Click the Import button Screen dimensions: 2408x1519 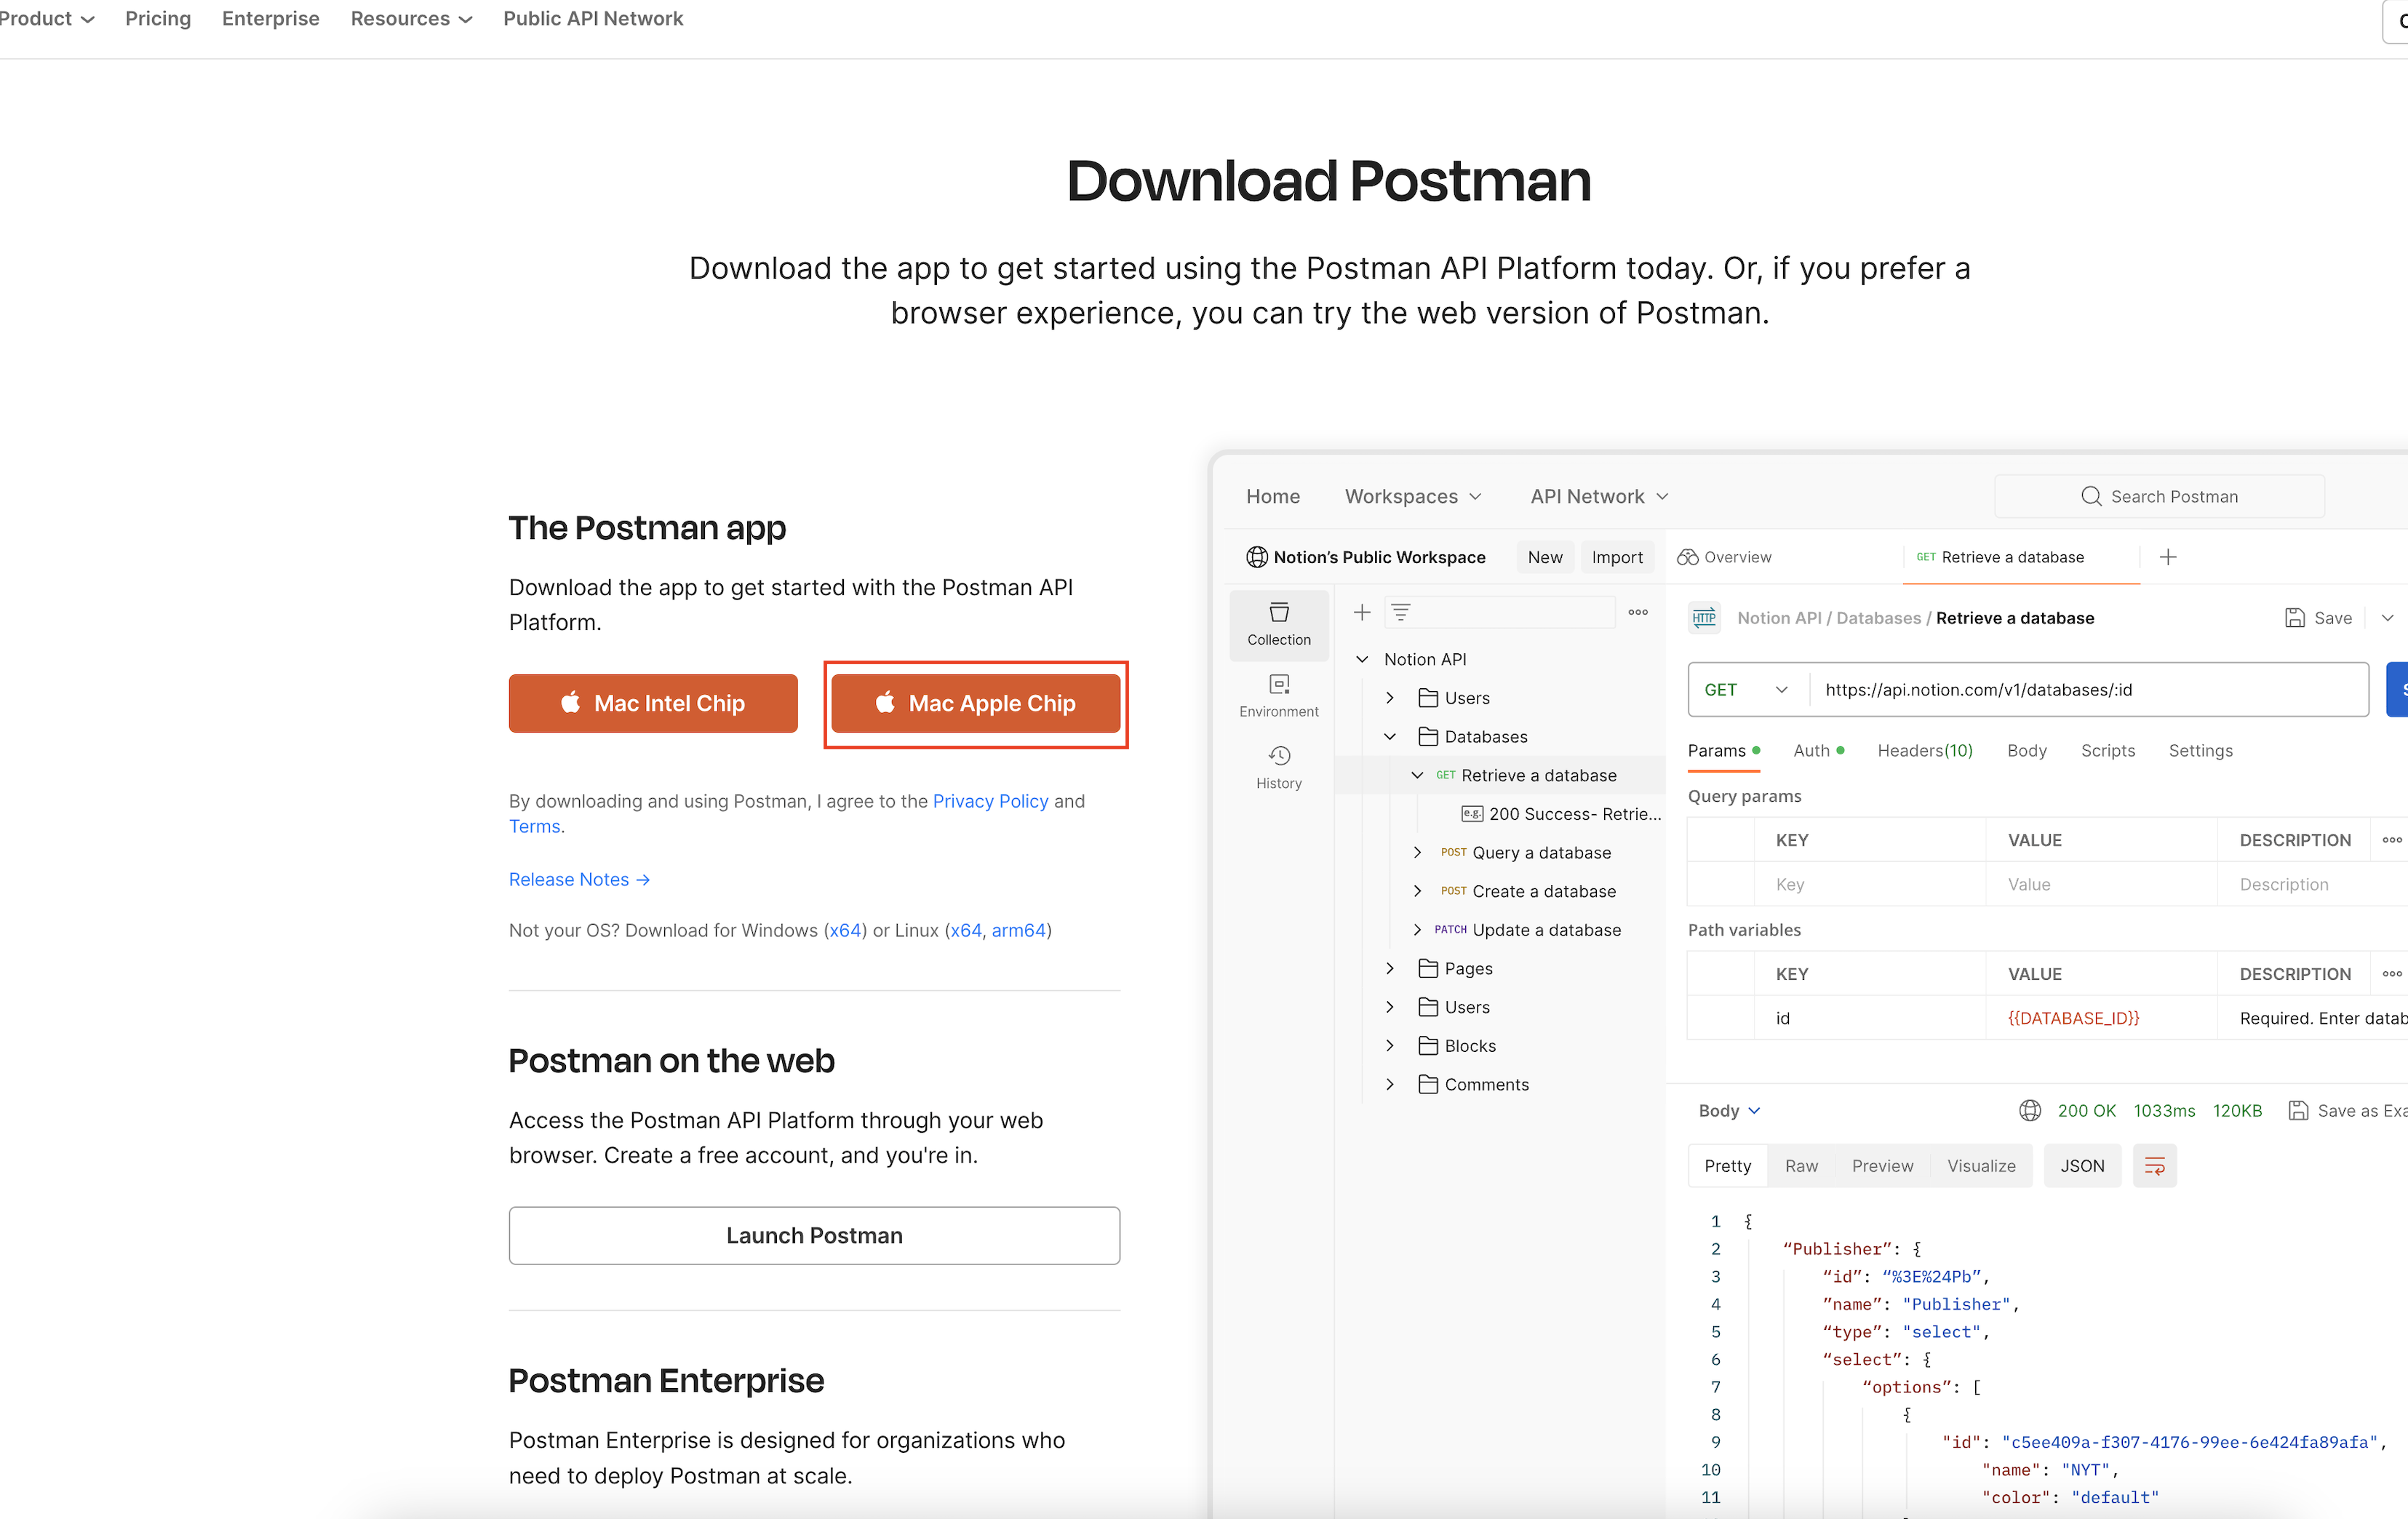(x=1617, y=557)
